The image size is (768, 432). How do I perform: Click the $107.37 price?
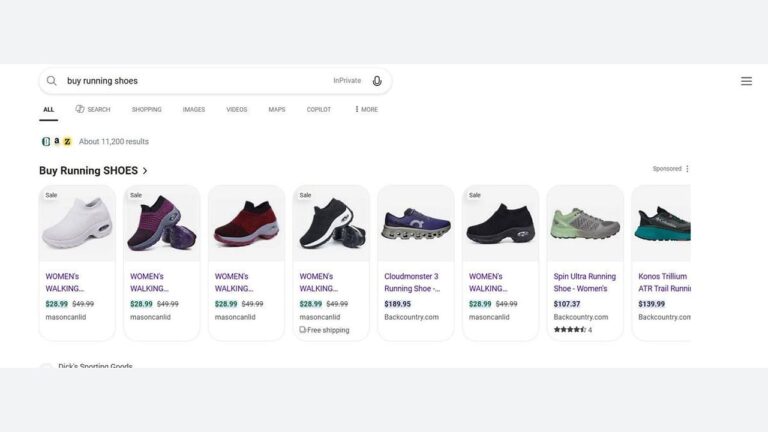click(567, 304)
